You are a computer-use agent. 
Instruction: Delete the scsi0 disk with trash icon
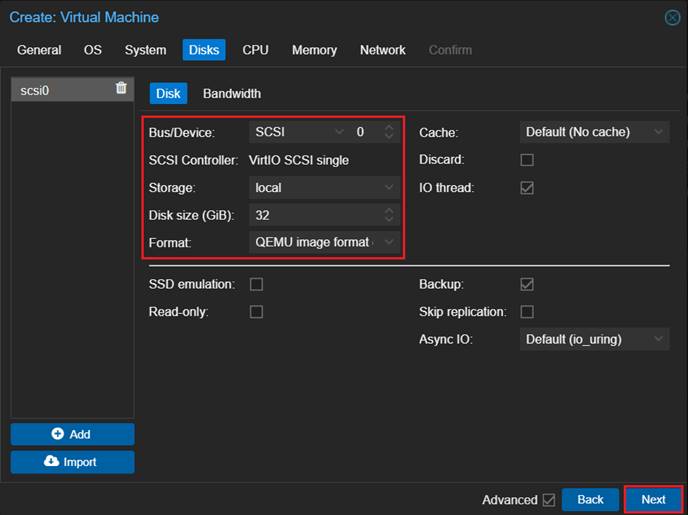[121, 89]
